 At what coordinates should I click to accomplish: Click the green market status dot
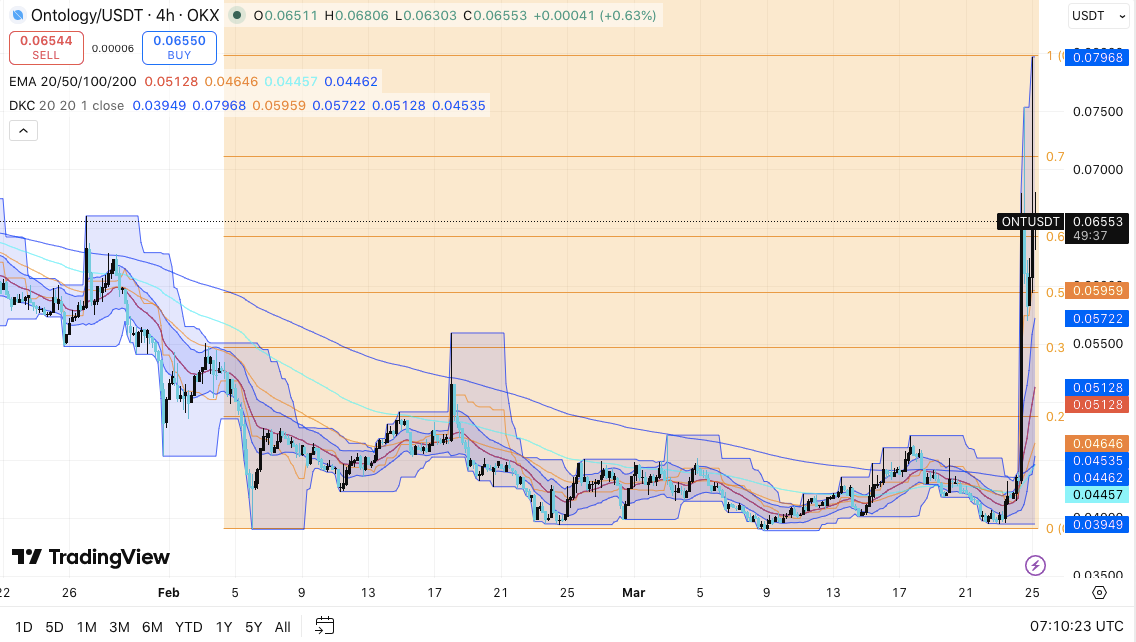(x=235, y=16)
